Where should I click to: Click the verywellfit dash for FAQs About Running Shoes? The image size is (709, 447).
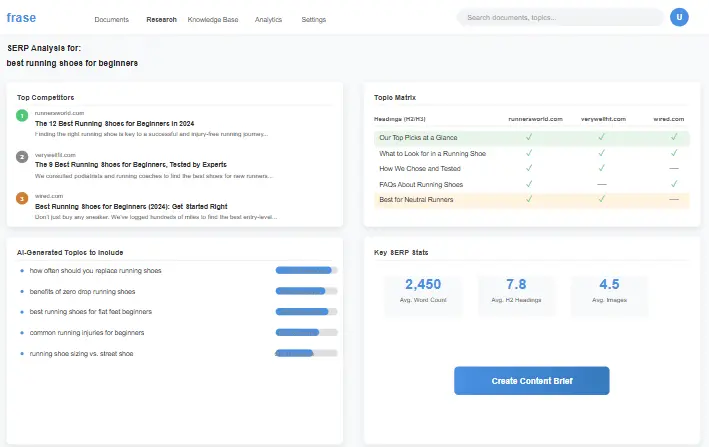(x=601, y=184)
